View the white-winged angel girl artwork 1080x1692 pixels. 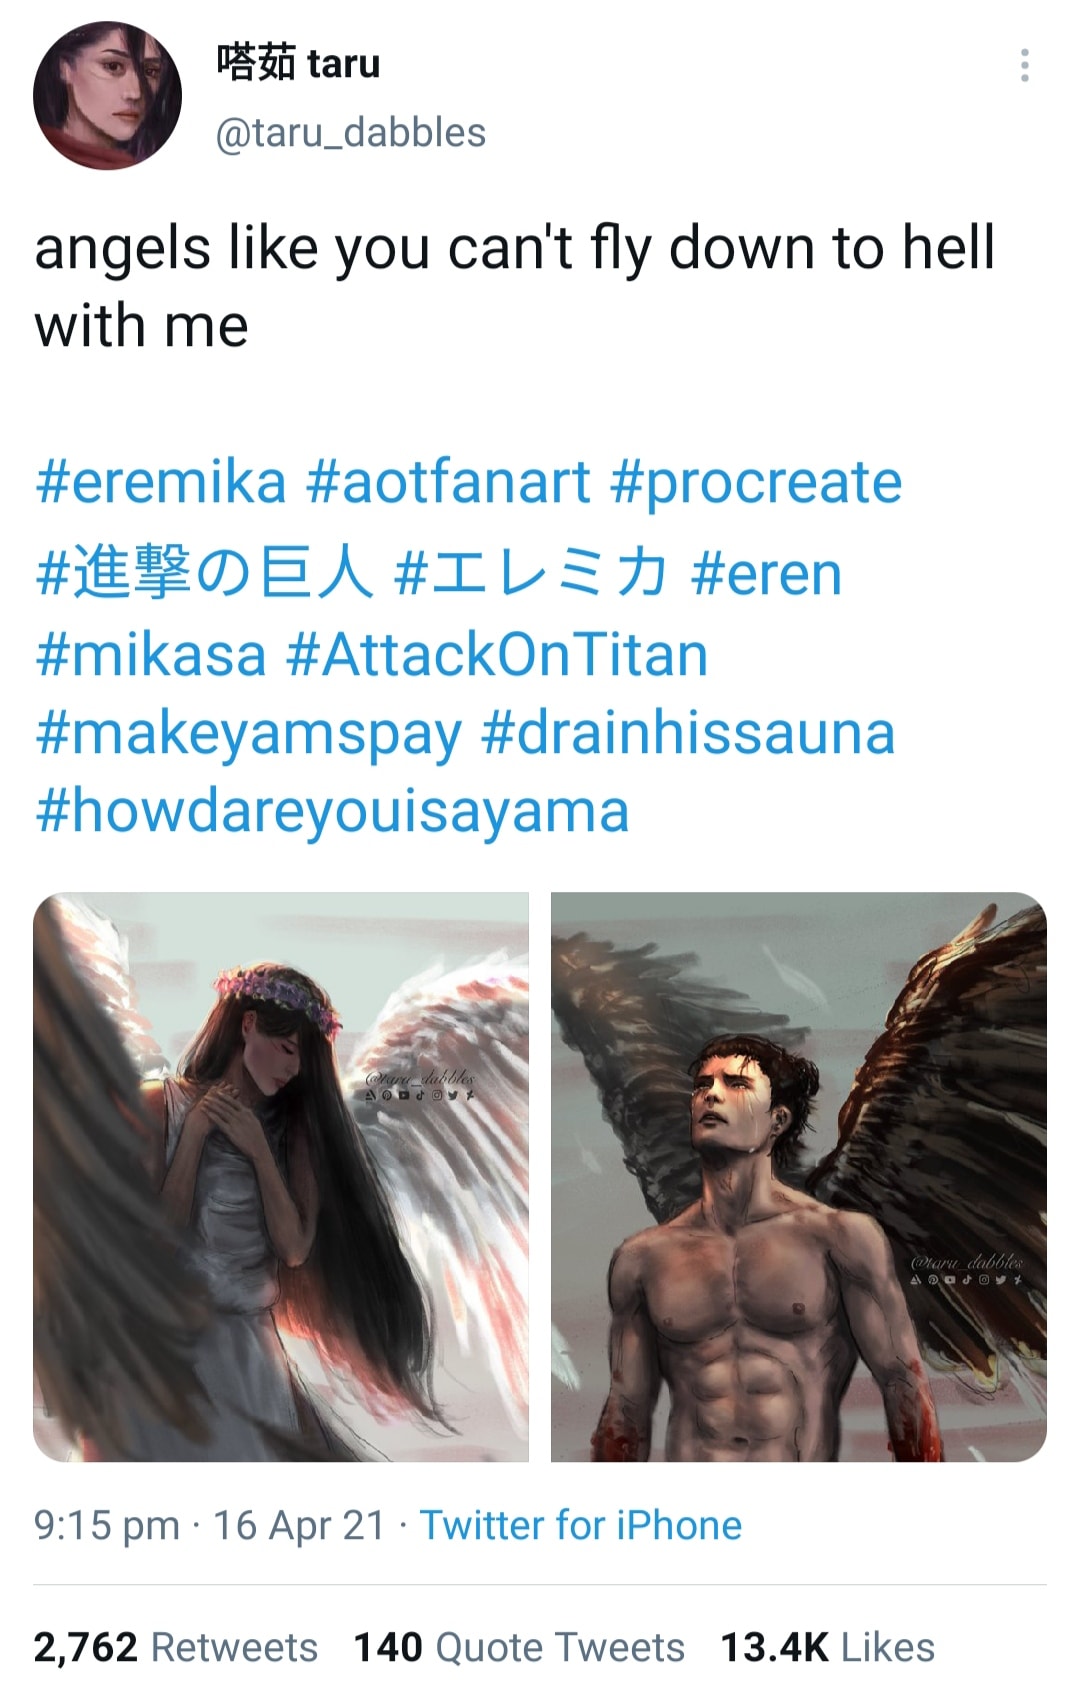point(281,1177)
